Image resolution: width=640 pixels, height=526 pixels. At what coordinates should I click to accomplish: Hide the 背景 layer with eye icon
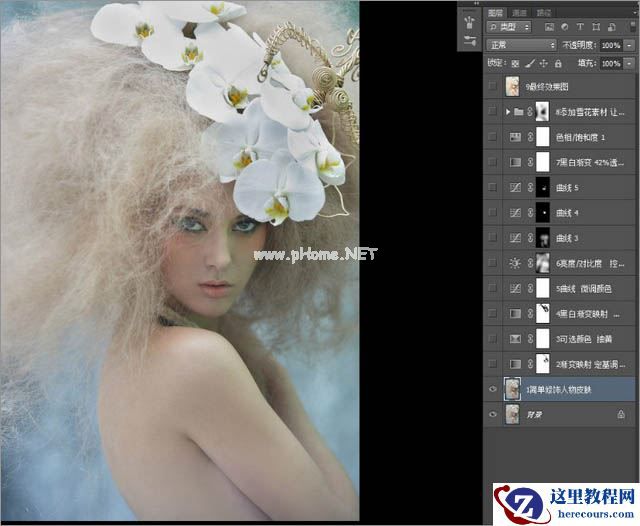click(493, 414)
